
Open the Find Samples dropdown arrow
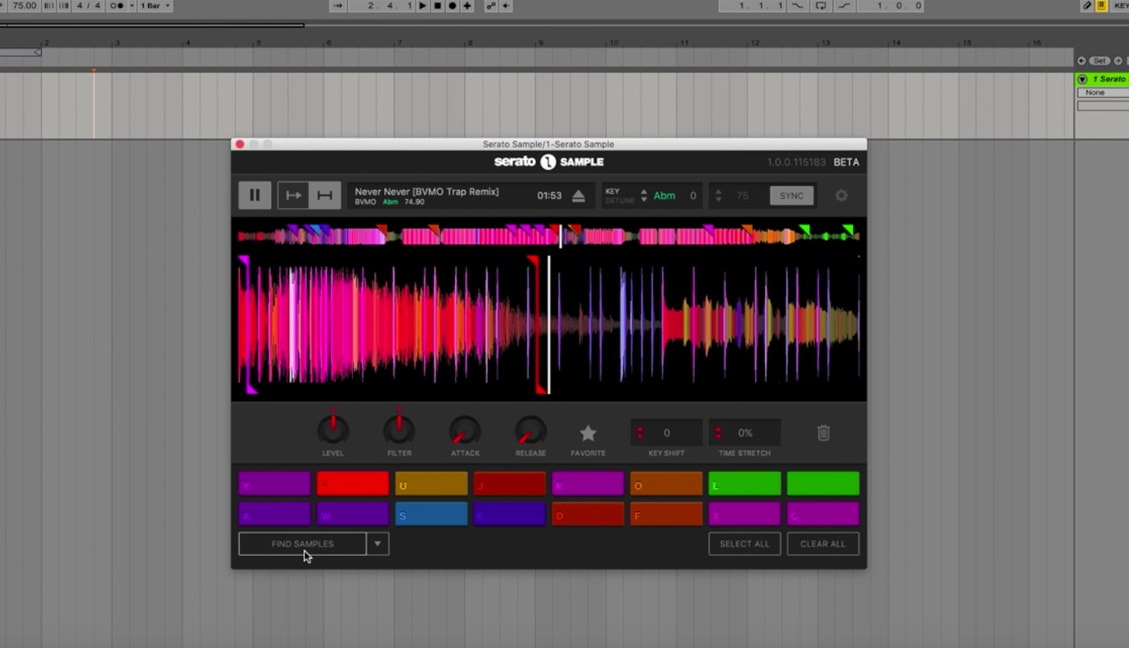click(x=377, y=544)
